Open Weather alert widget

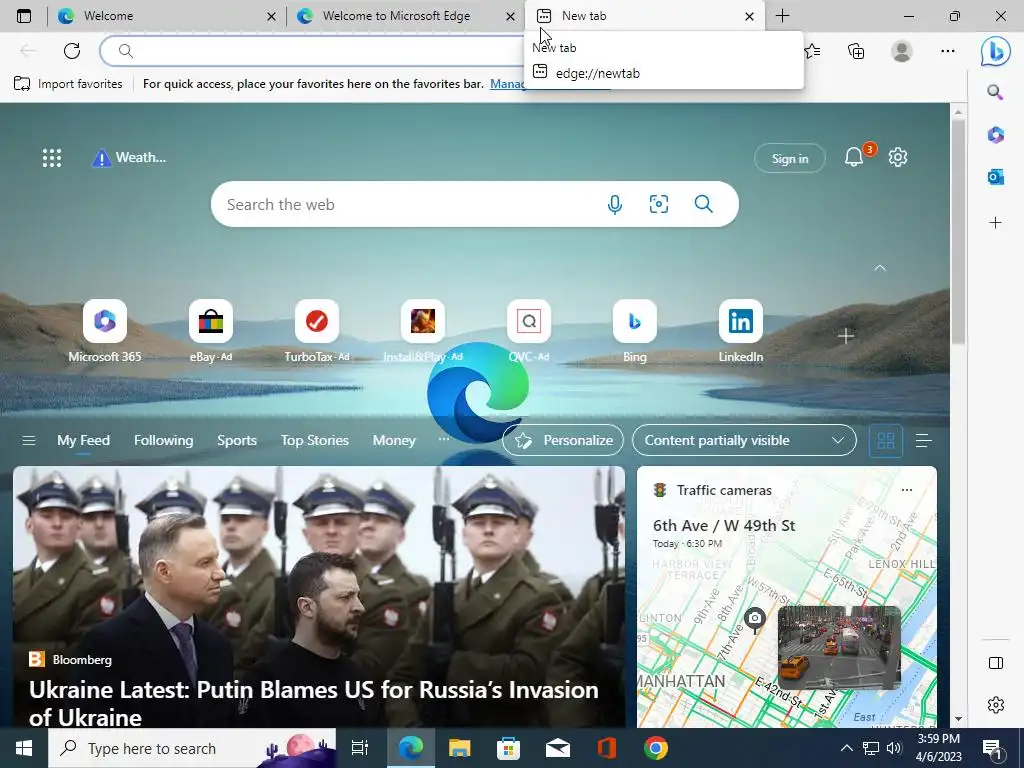click(x=129, y=157)
